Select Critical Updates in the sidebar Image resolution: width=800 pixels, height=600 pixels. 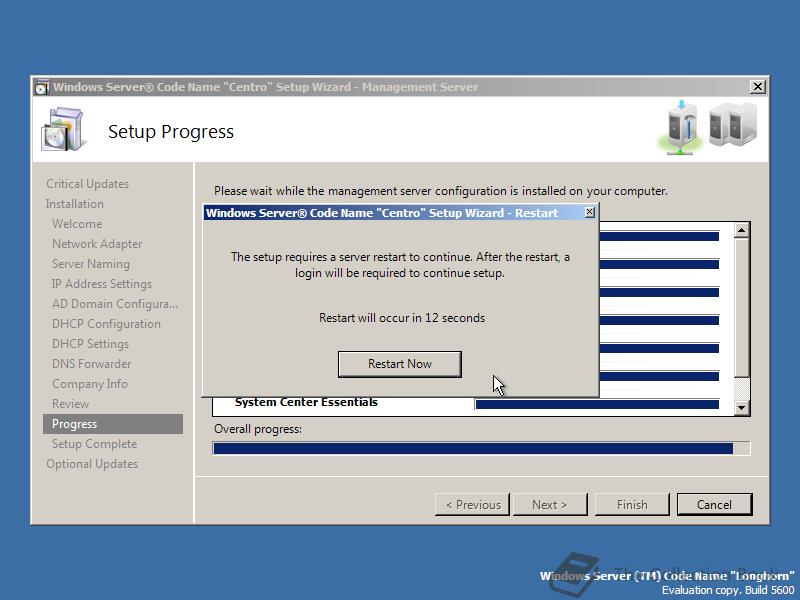(x=87, y=184)
